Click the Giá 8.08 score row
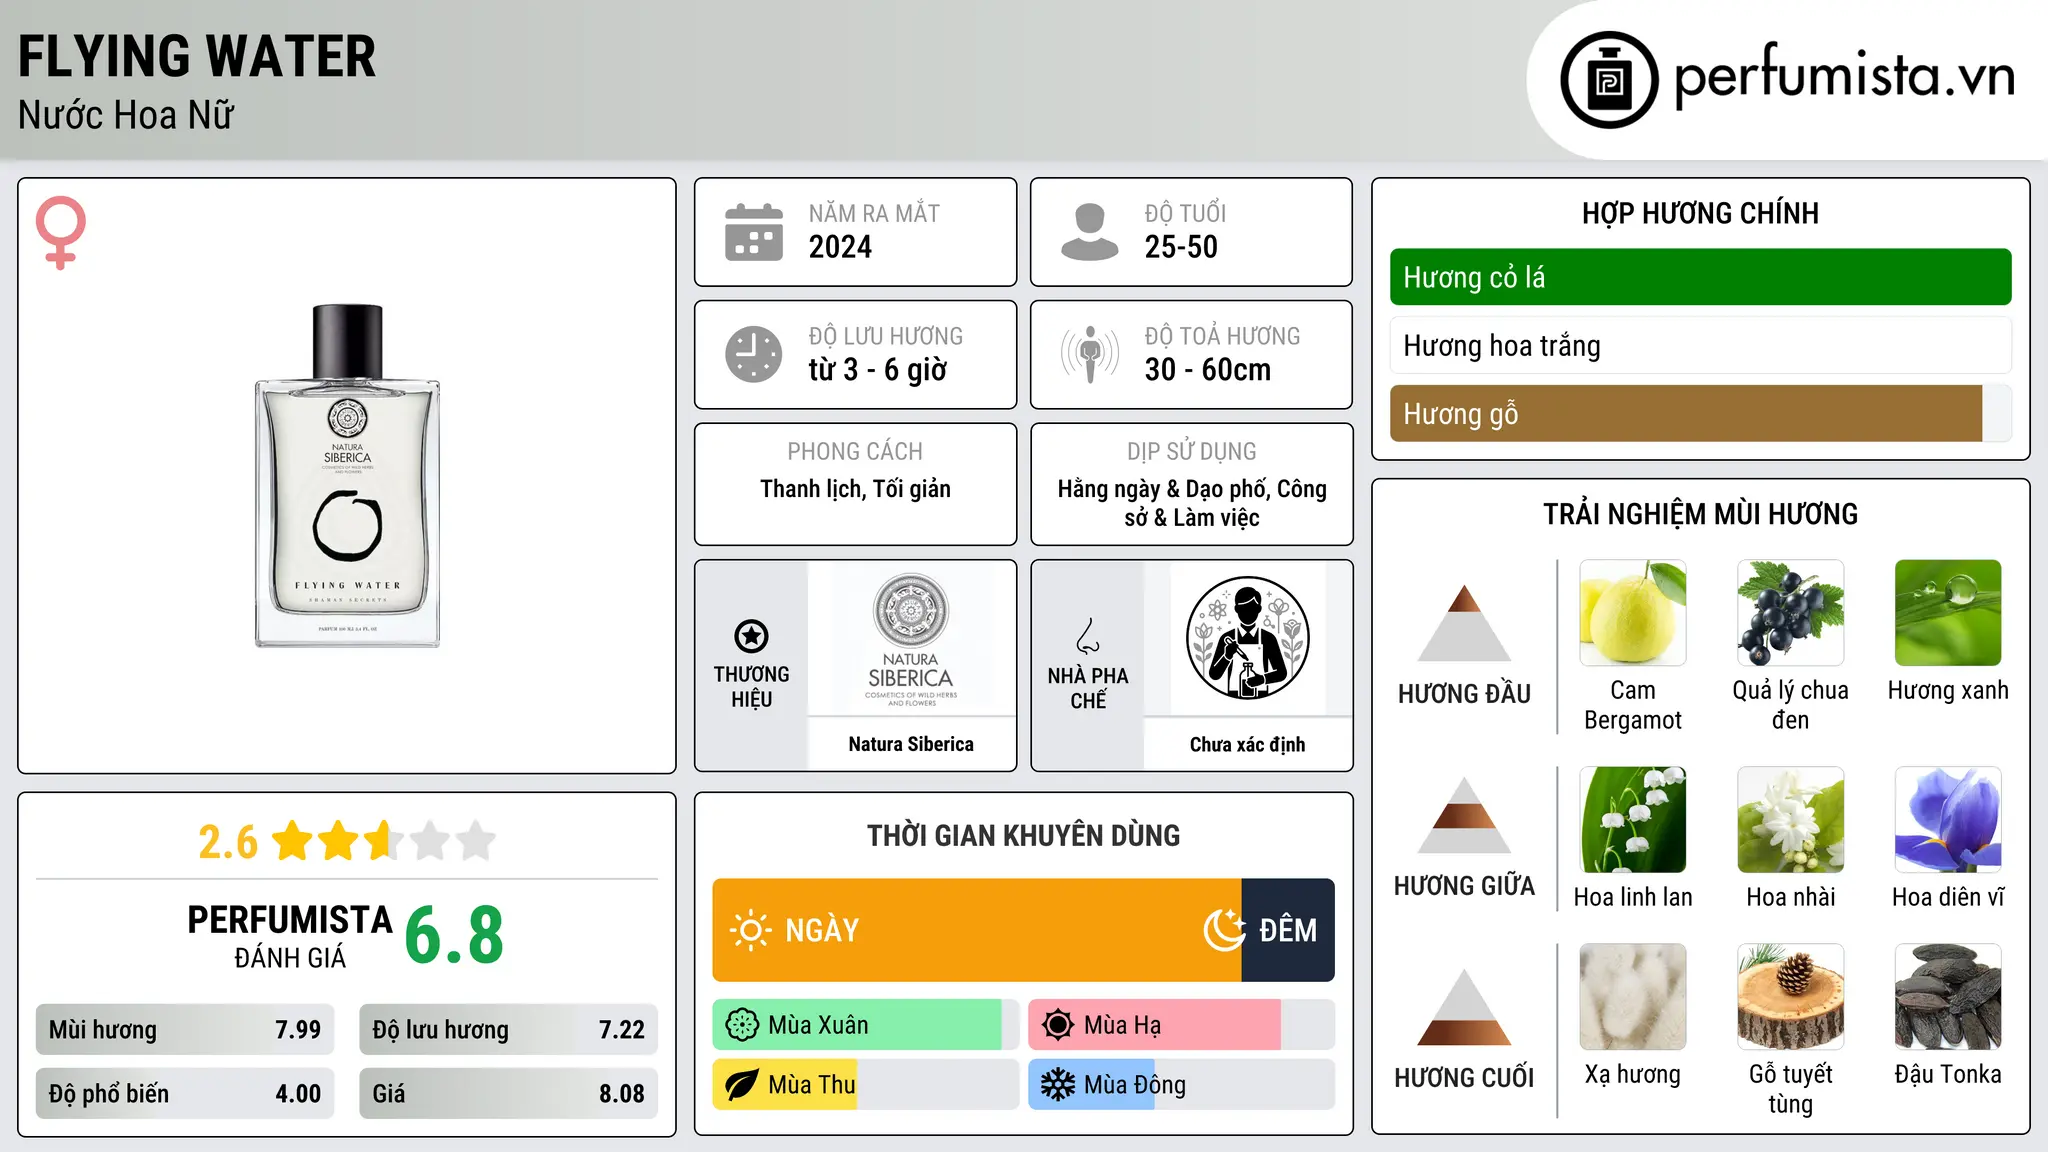The height and width of the screenshot is (1152, 2048). 508,1093
